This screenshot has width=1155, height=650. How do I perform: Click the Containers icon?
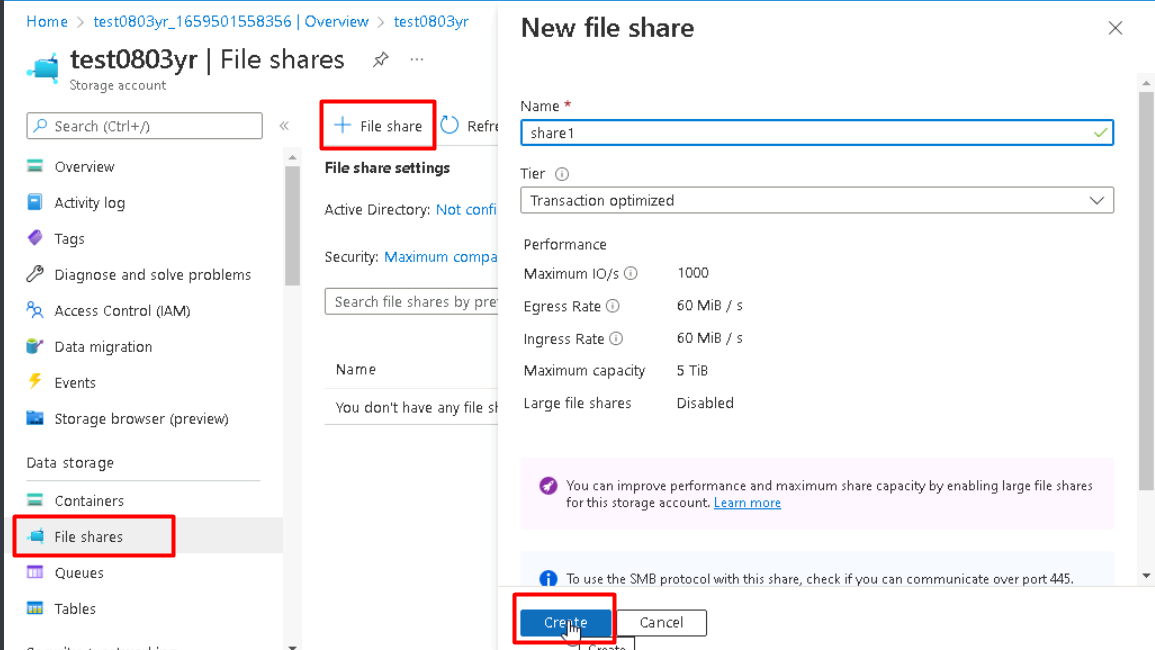(35, 500)
